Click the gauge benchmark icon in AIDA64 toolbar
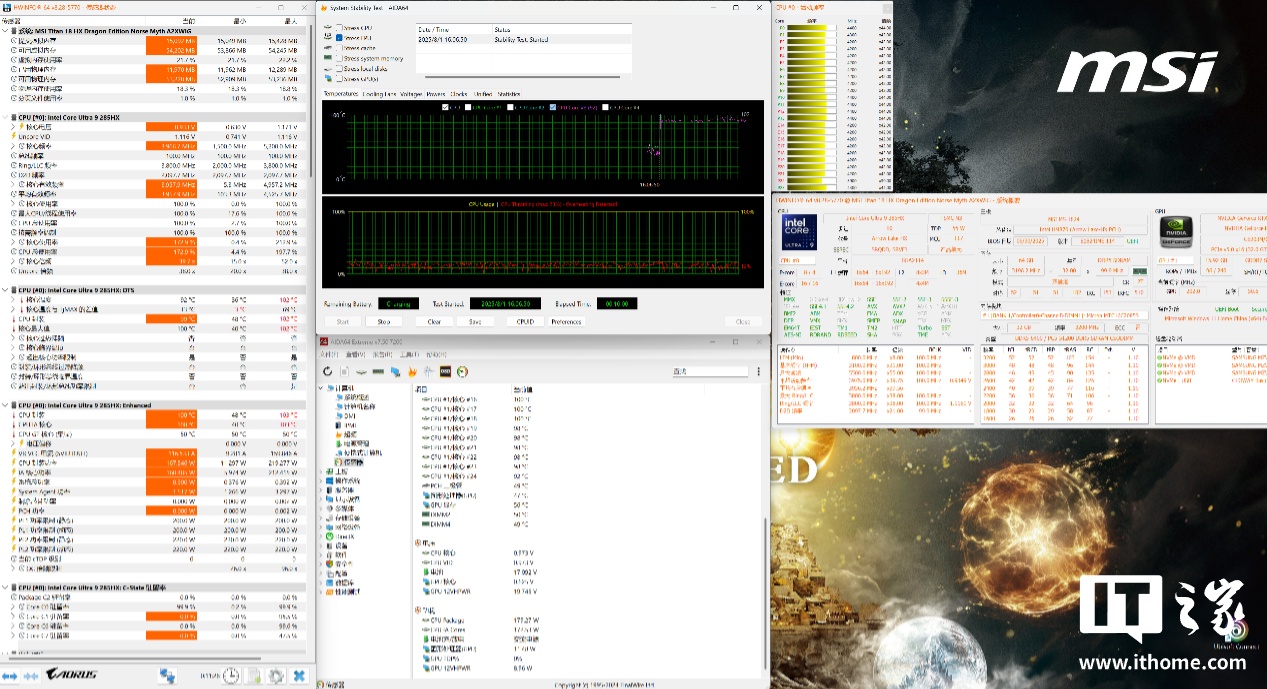Screen dimensions: 1267x689 (462, 372)
